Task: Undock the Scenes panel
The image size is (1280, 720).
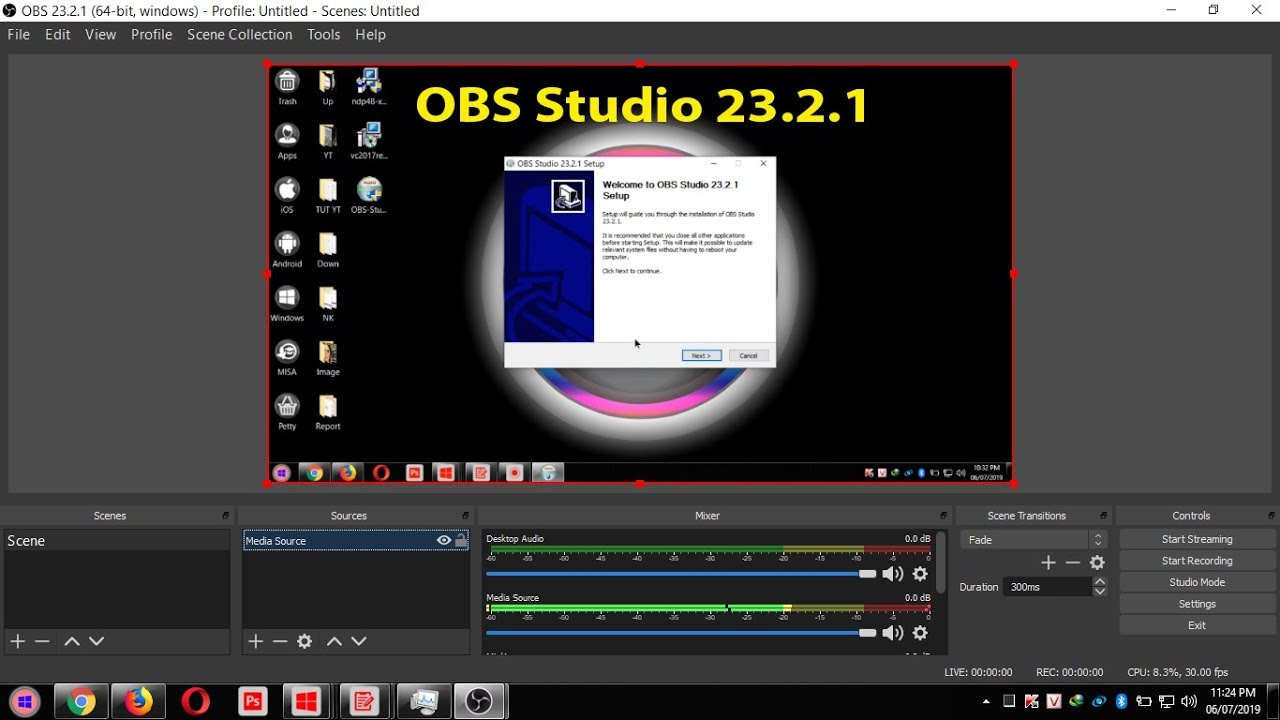Action: tap(226, 516)
